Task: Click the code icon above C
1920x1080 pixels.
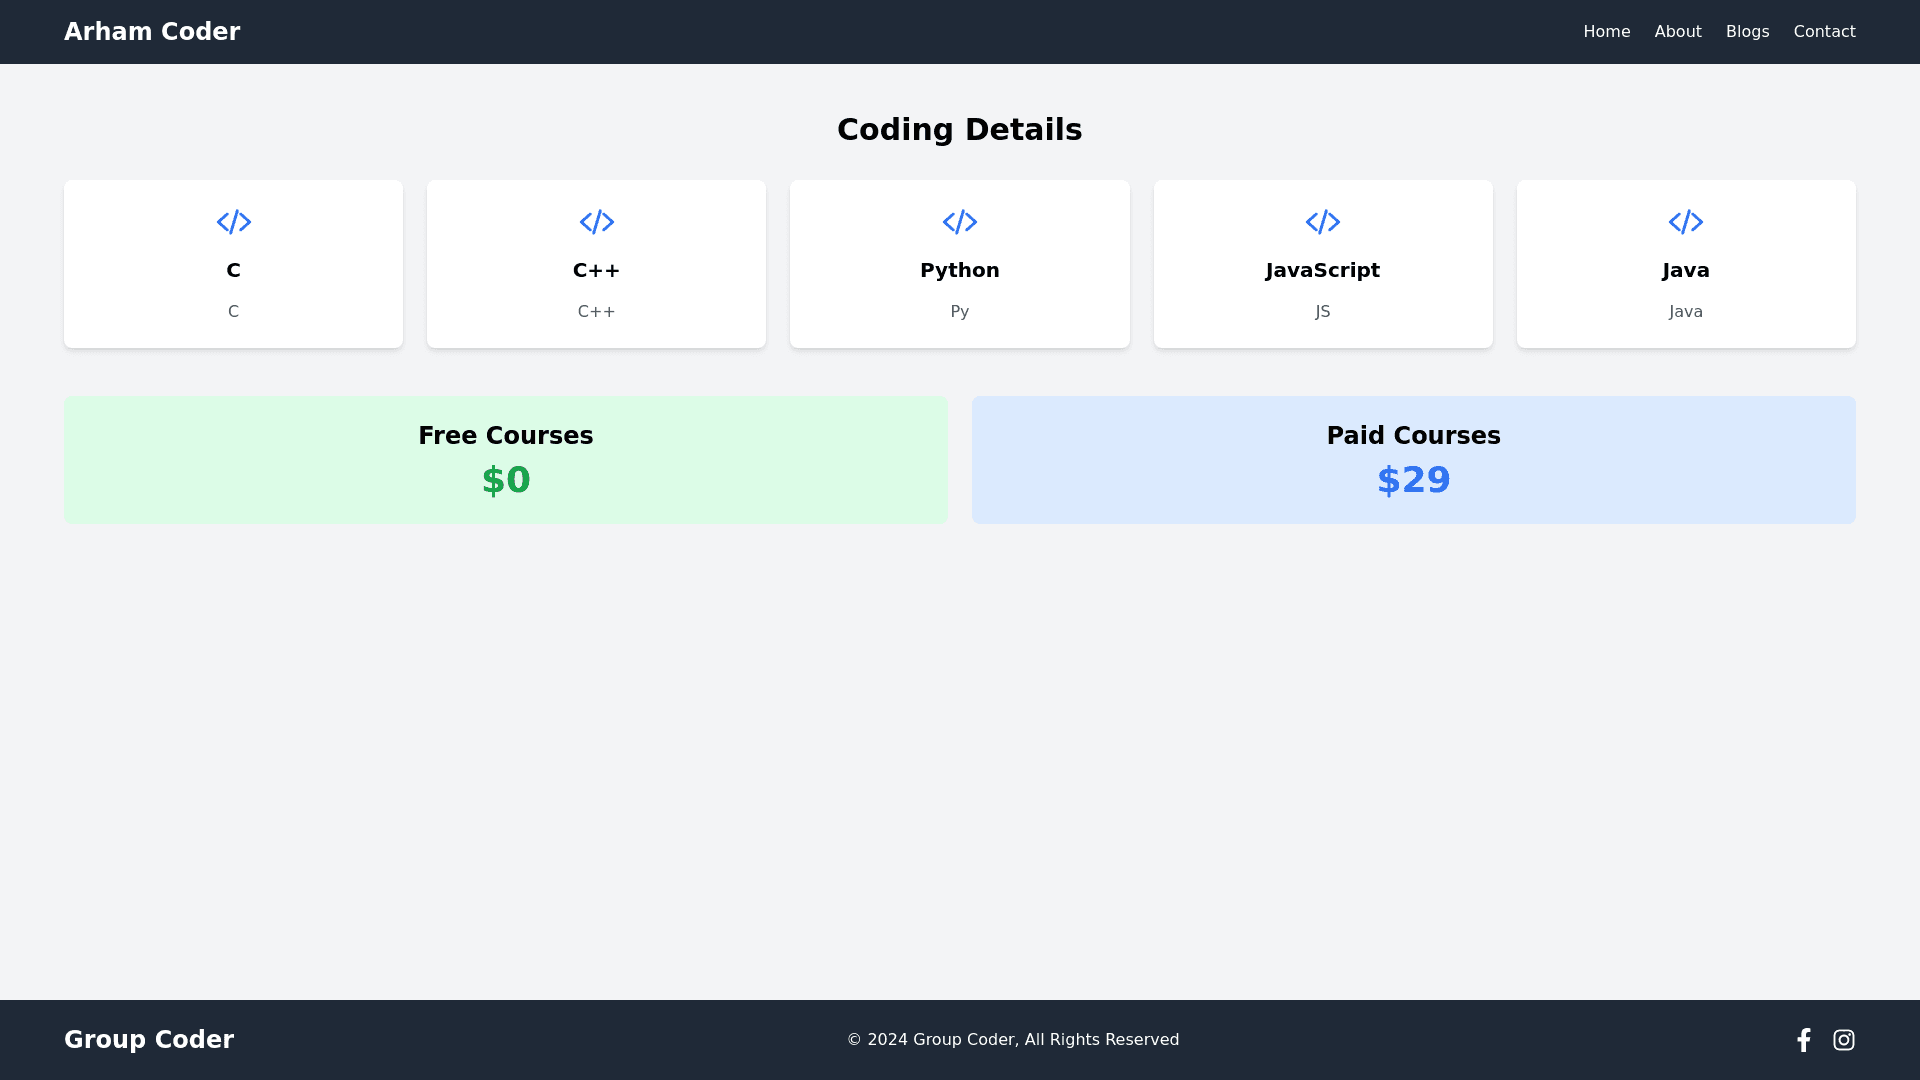Action: point(233,222)
